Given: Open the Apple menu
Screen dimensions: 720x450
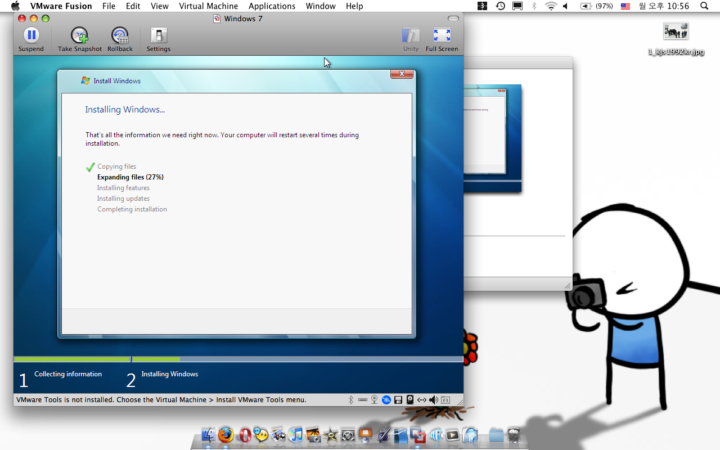Looking at the screenshot, I should coord(15,6).
